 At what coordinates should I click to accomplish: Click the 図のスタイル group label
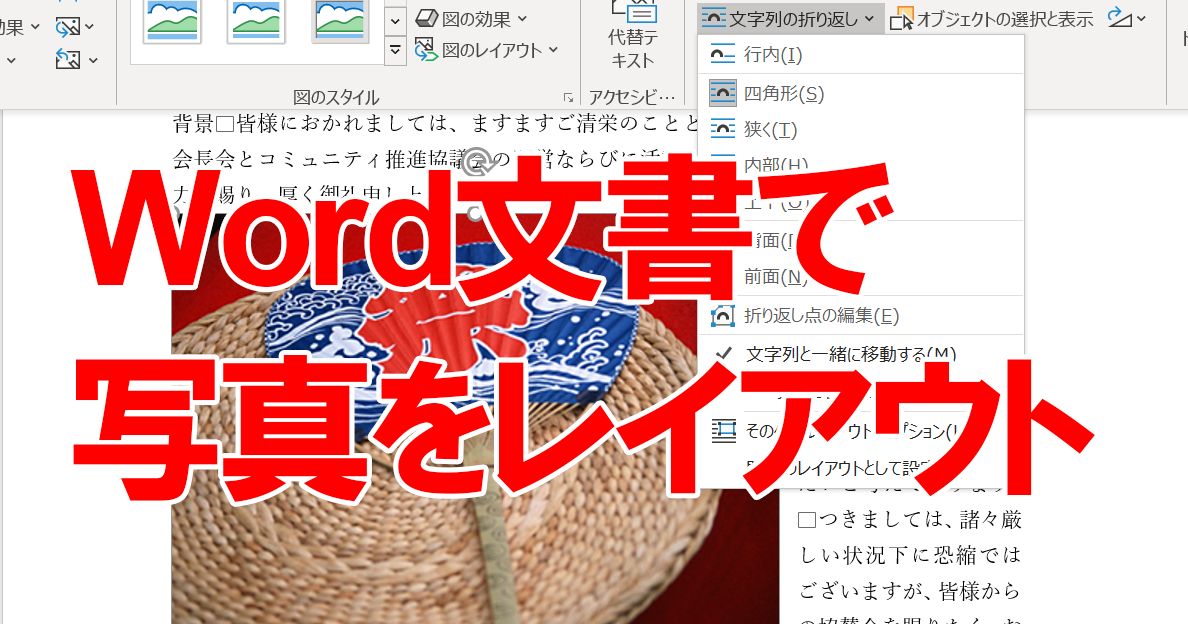point(336,98)
